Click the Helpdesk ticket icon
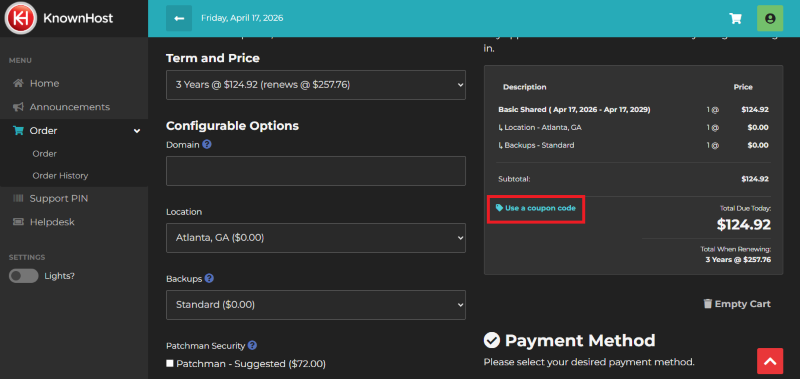The width and height of the screenshot is (800, 379). tap(18, 222)
